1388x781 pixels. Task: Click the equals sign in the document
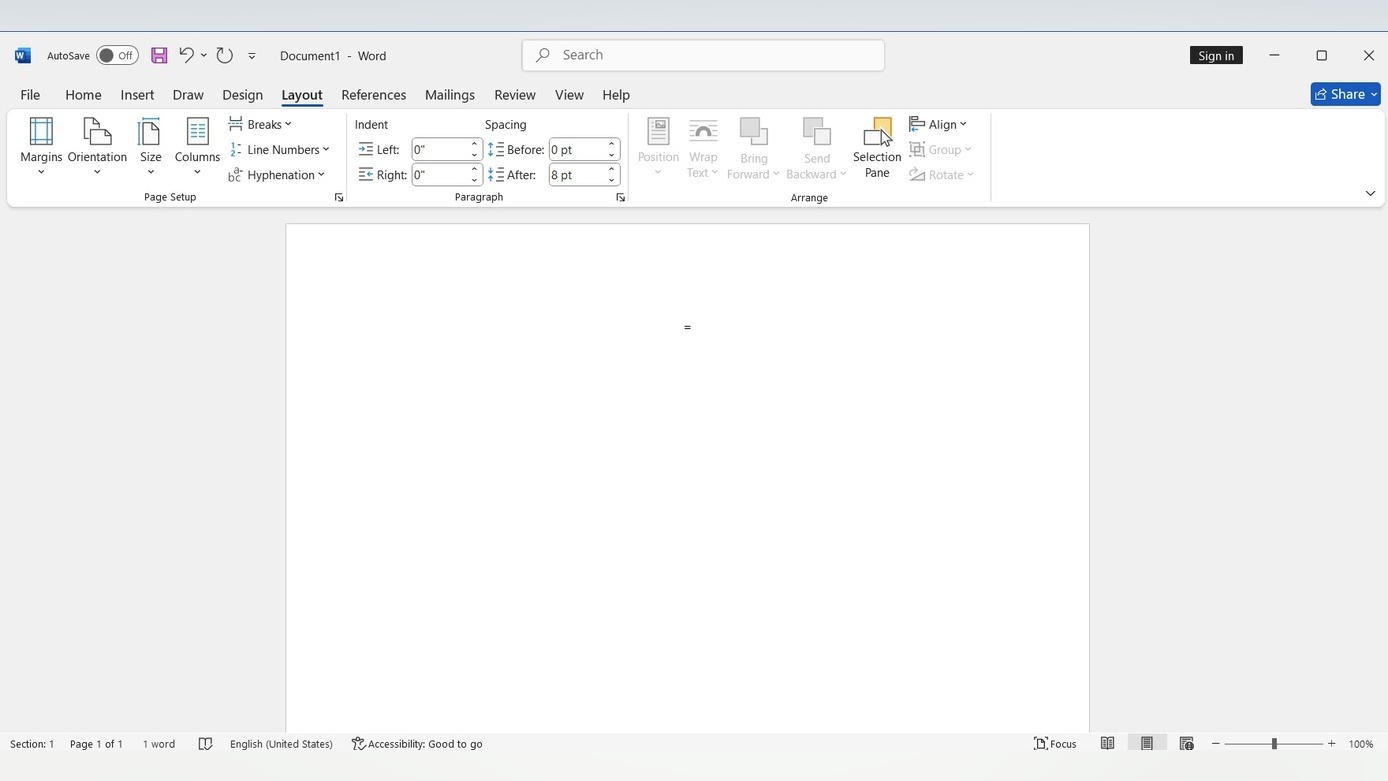[687, 327]
